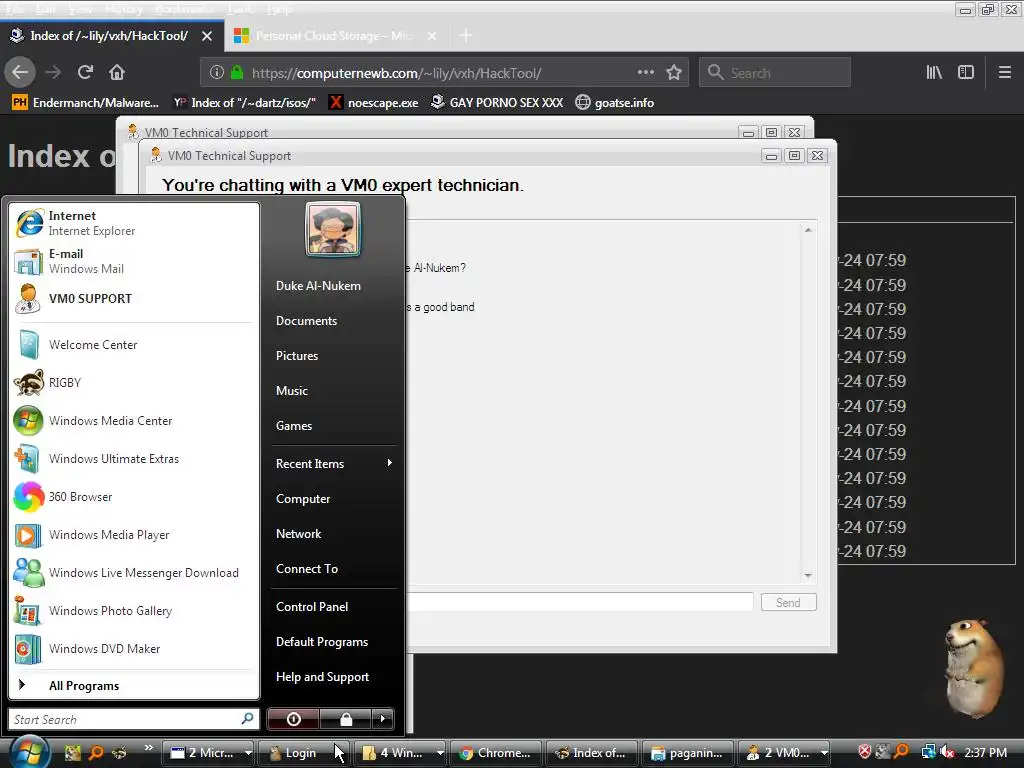This screenshot has height=768, width=1024.
Task: Click the muted volume tray icon
Action: coord(947,752)
